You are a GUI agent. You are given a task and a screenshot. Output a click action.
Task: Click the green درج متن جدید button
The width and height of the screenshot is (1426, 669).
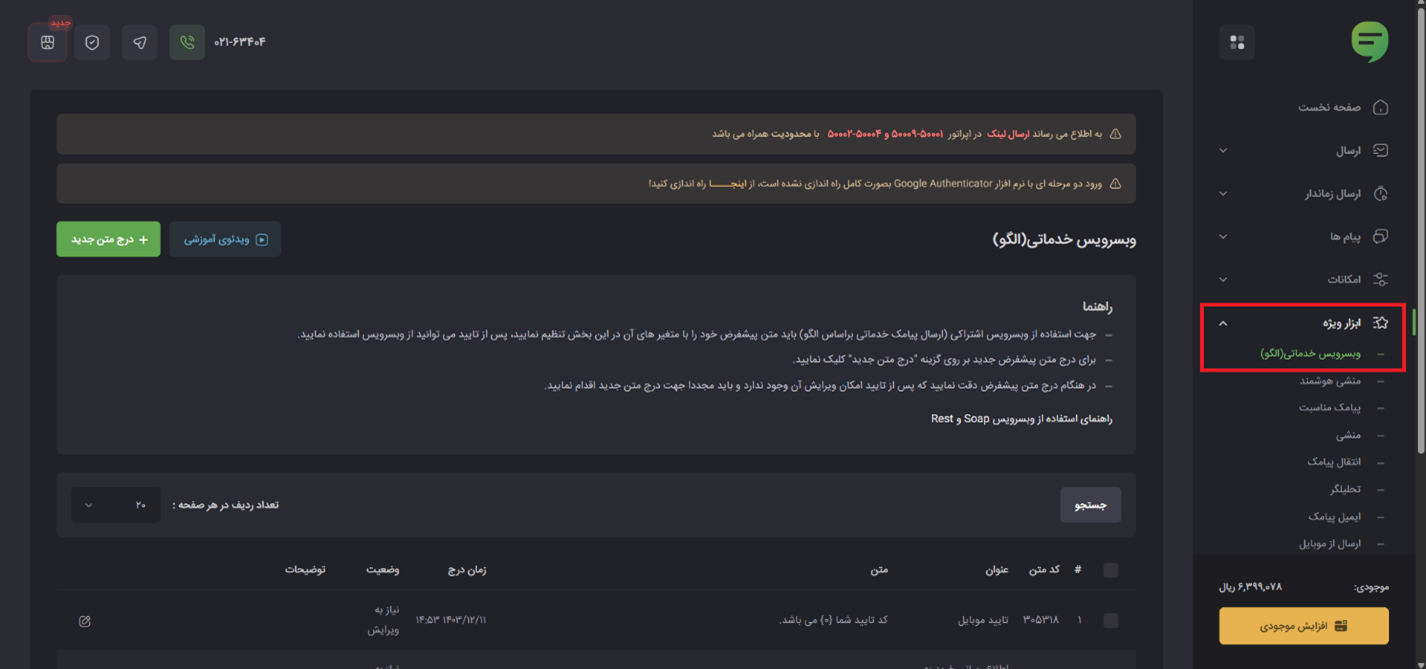click(x=108, y=240)
